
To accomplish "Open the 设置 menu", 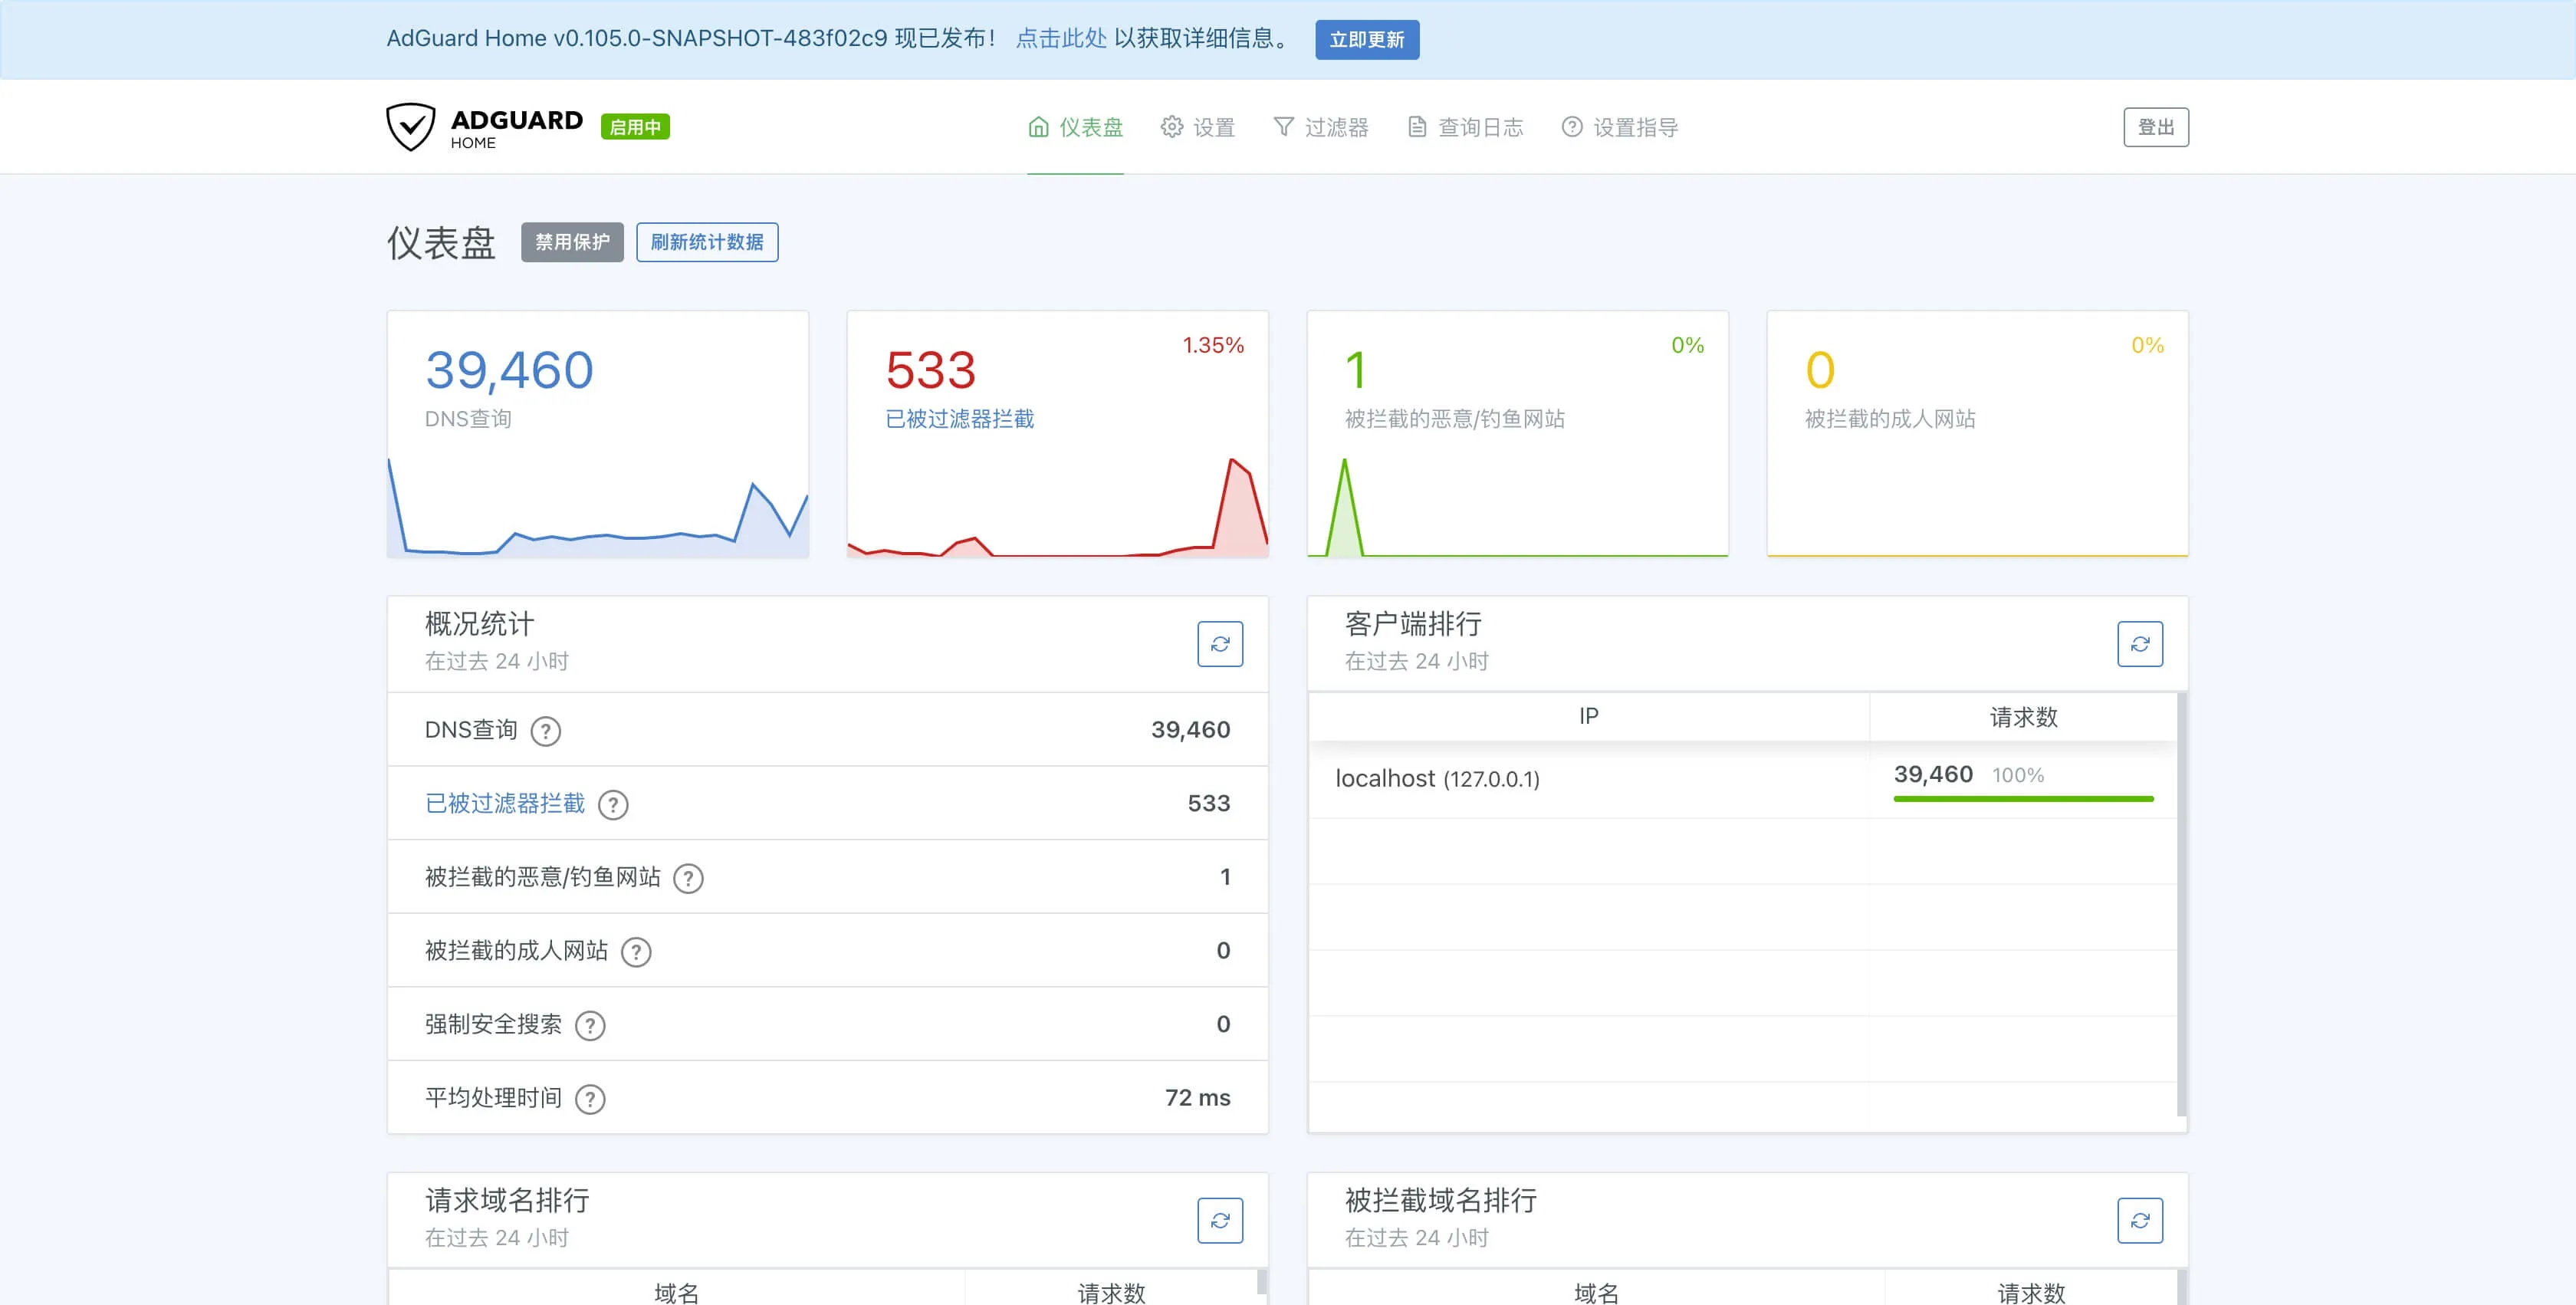I will click(1198, 127).
